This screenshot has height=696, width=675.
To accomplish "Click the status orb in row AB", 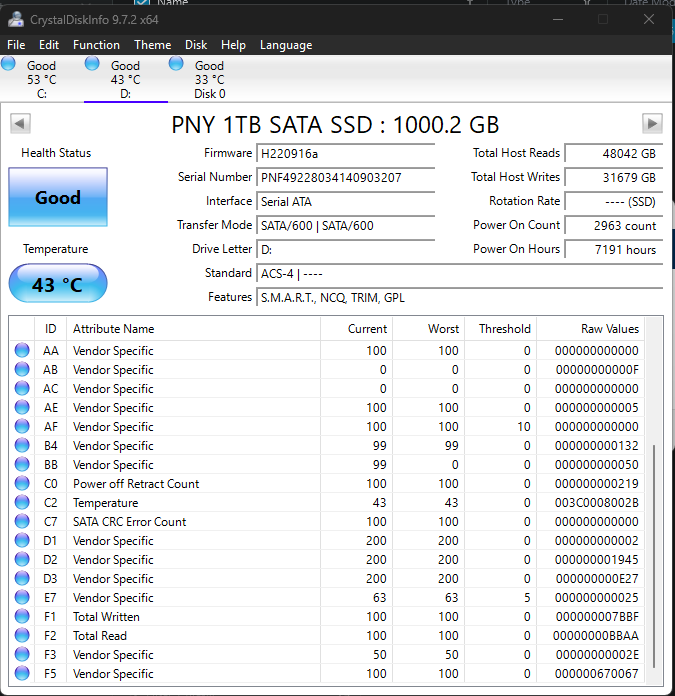I will (x=22, y=369).
